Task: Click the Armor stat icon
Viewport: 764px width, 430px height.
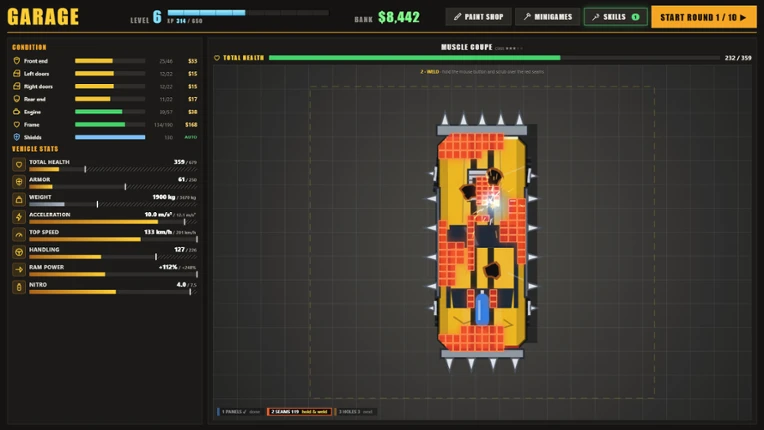Action: (19, 182)
